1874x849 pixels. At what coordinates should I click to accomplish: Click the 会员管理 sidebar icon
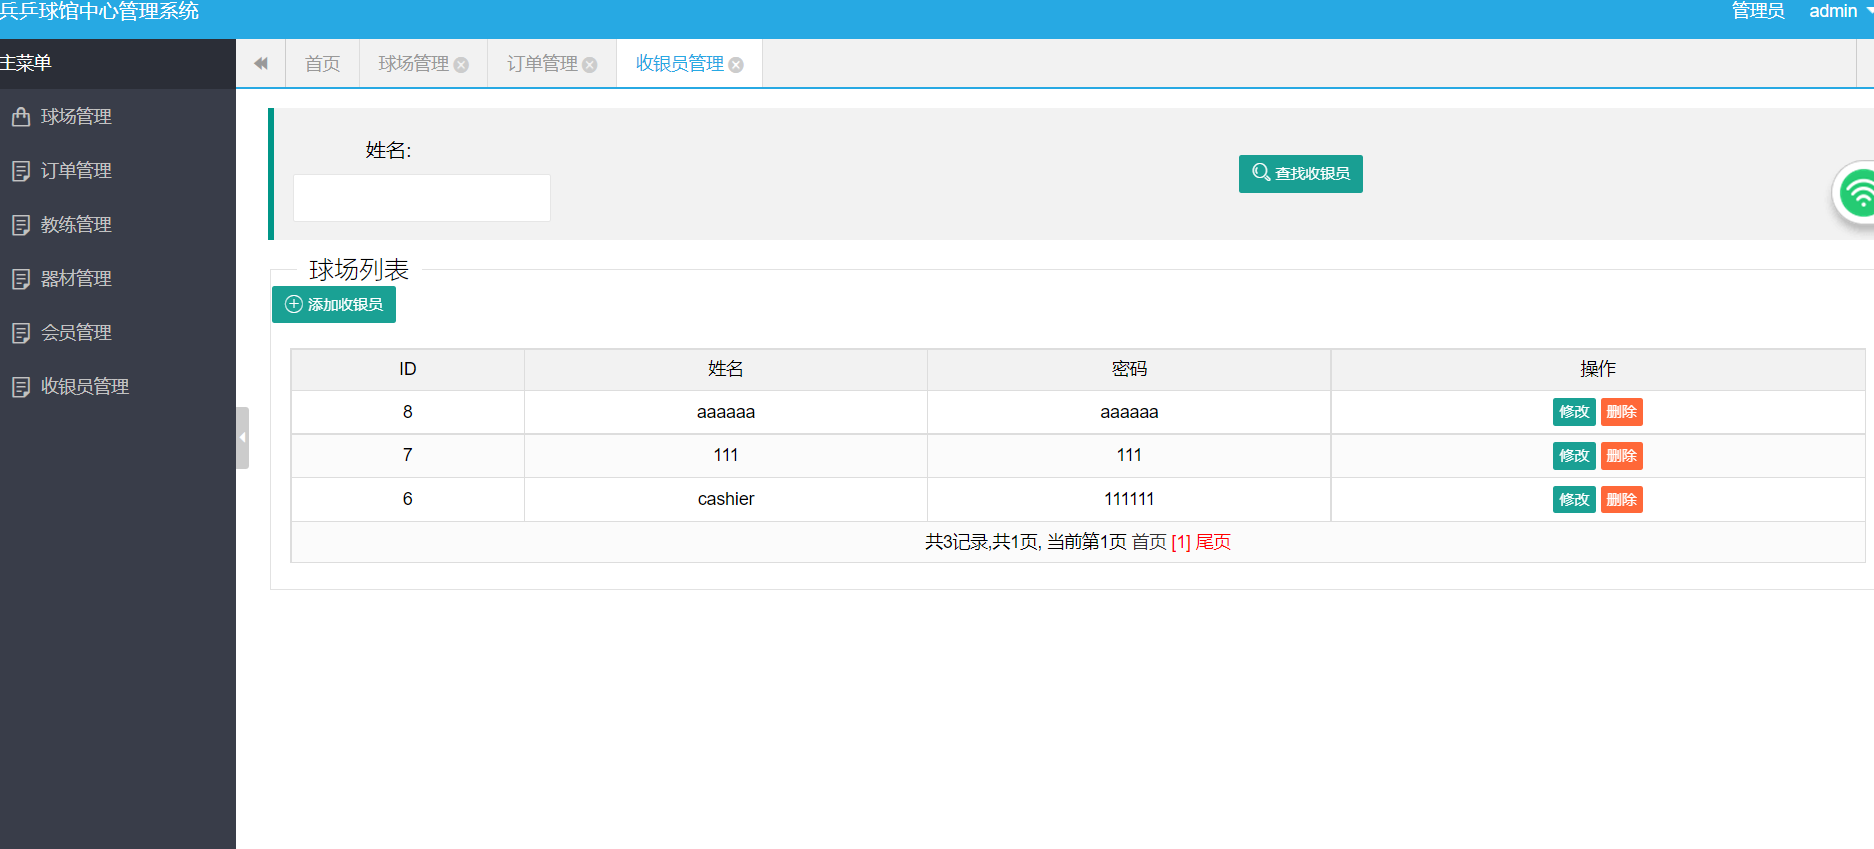[x=20, y=333]
